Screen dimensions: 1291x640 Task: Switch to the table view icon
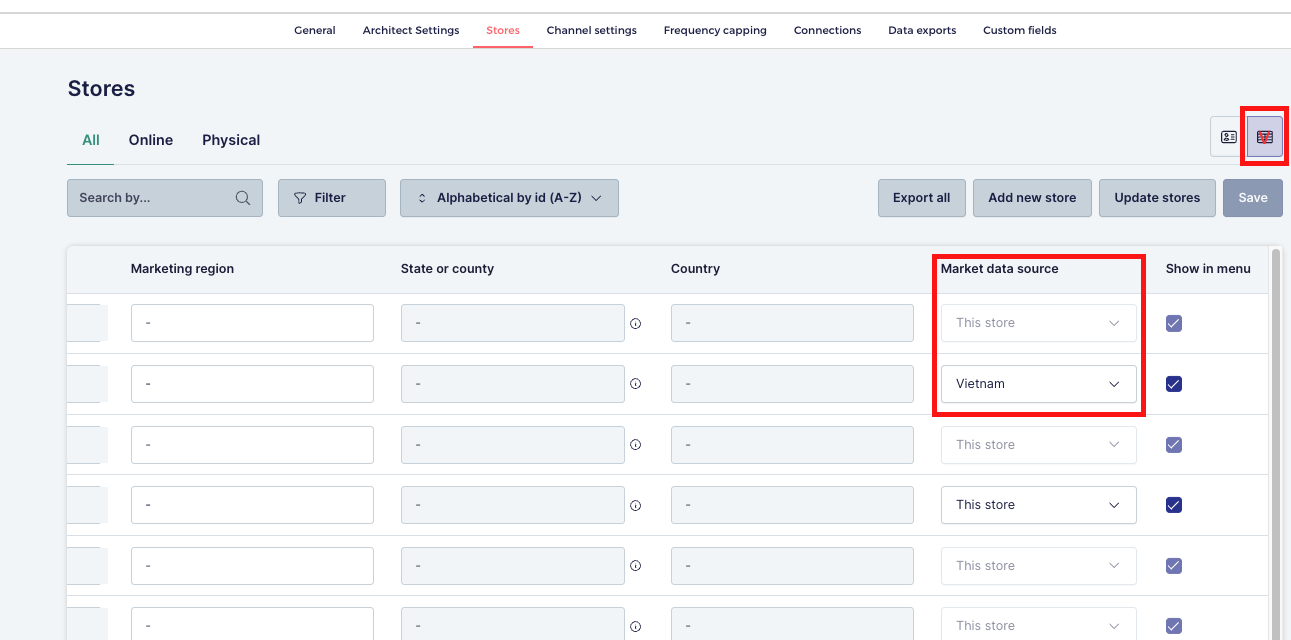1265,137
